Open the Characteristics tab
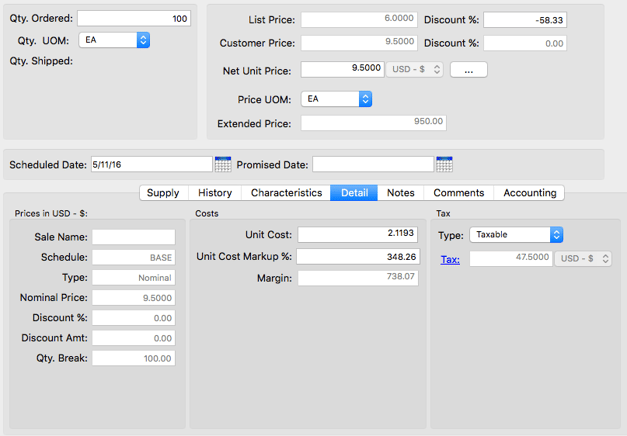Viewport: 627px width, 436px height. 286,193
